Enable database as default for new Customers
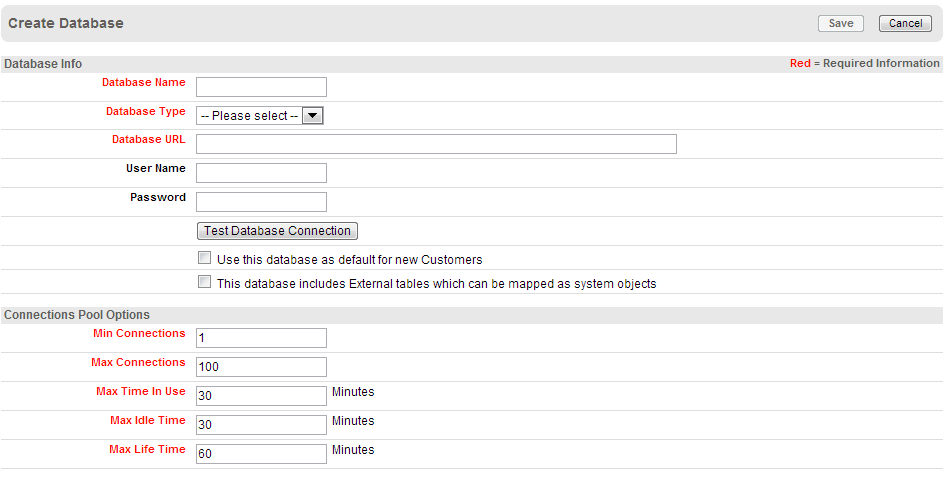Image resolution: width=948 pixels, height=478 pixels. click(x=205, y=258)
